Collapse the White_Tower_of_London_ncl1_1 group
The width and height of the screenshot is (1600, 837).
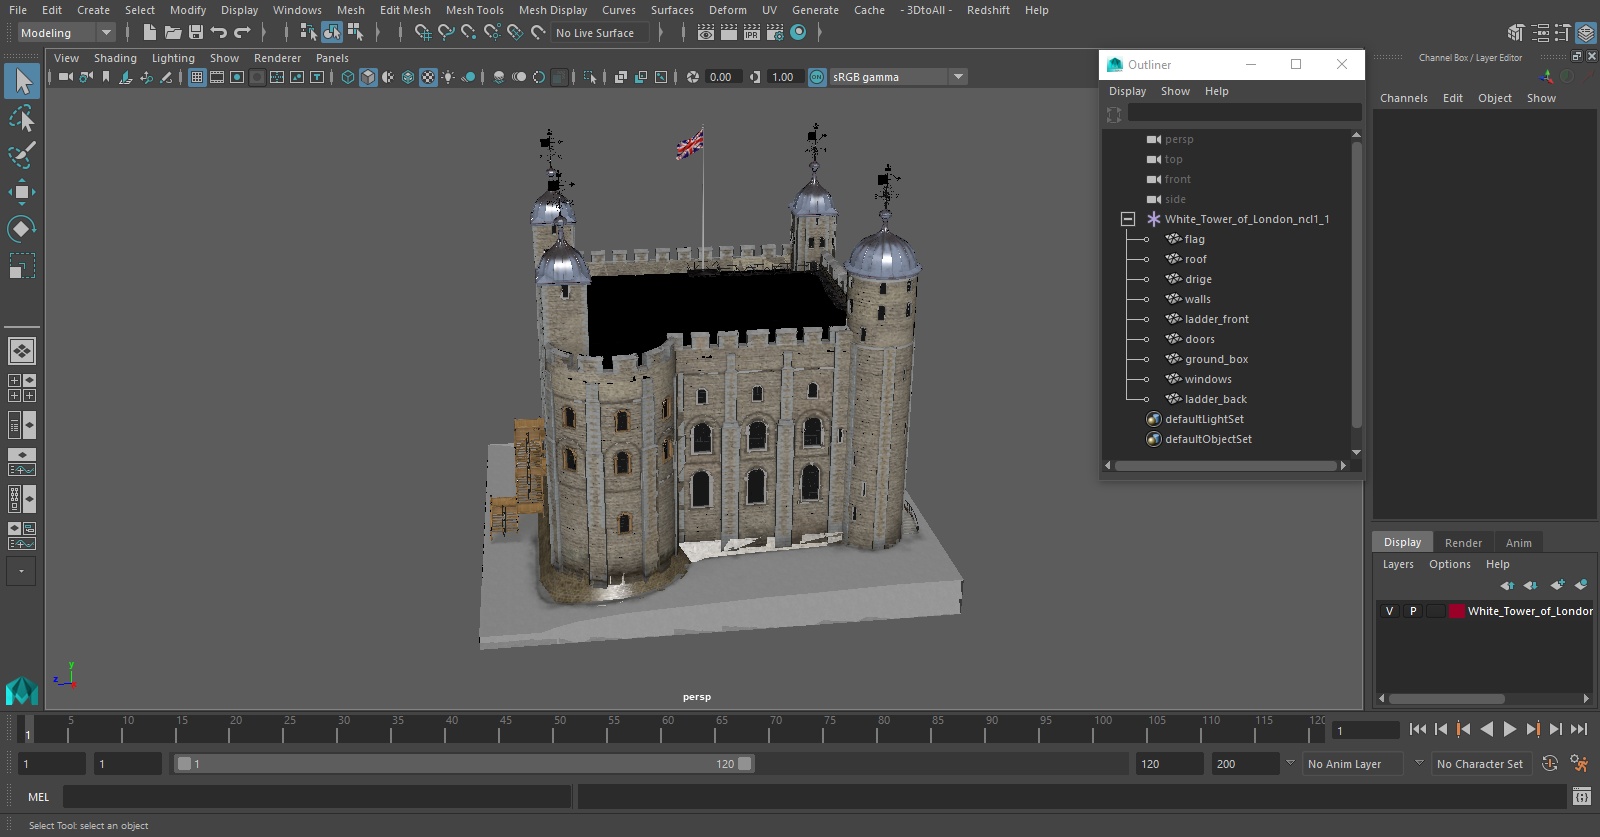pos(1128,219)
